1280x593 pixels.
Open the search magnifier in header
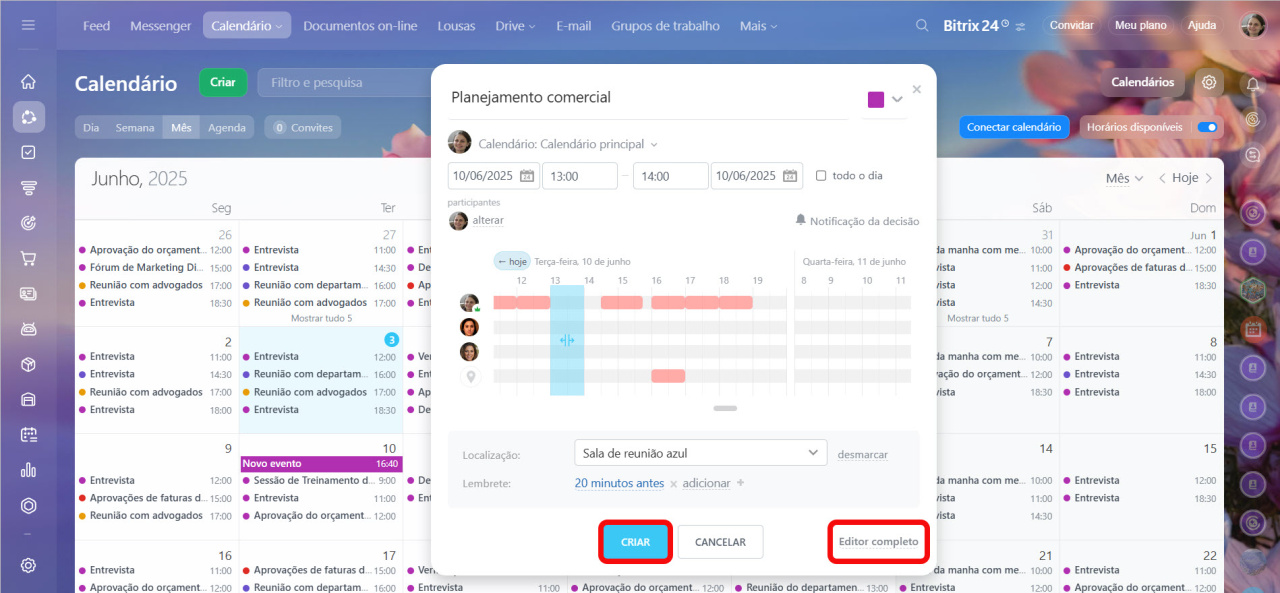coord(922,26)
